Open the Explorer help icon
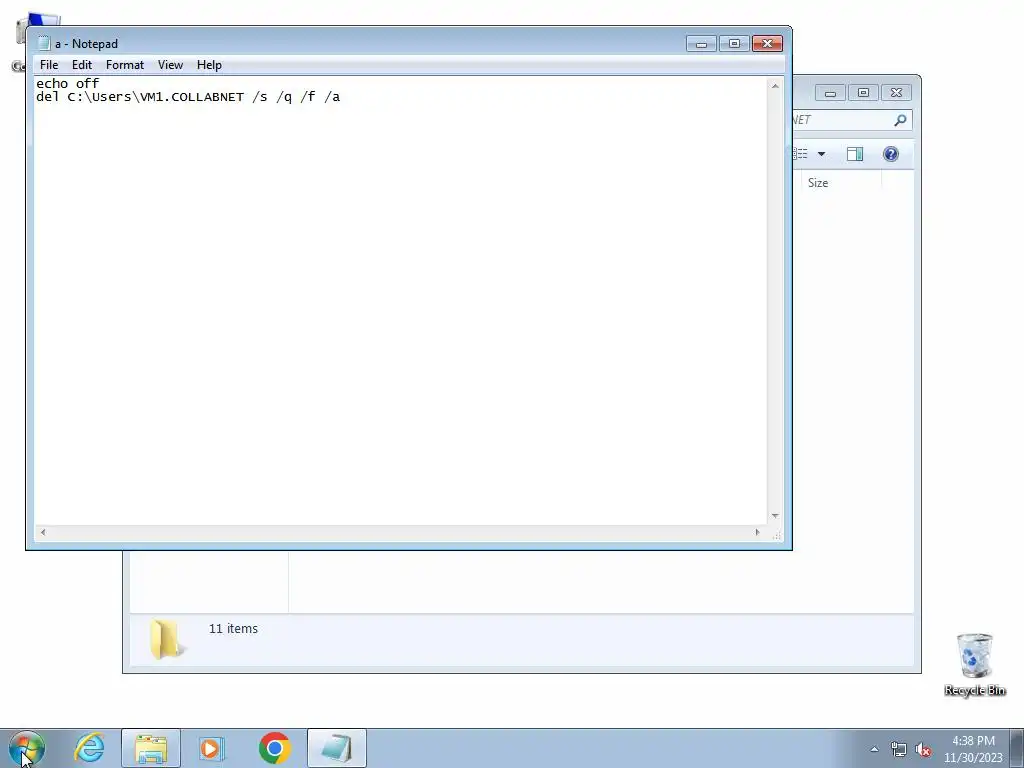Image resolution: width=1024 pixels, height=768 pixels. 891,154
